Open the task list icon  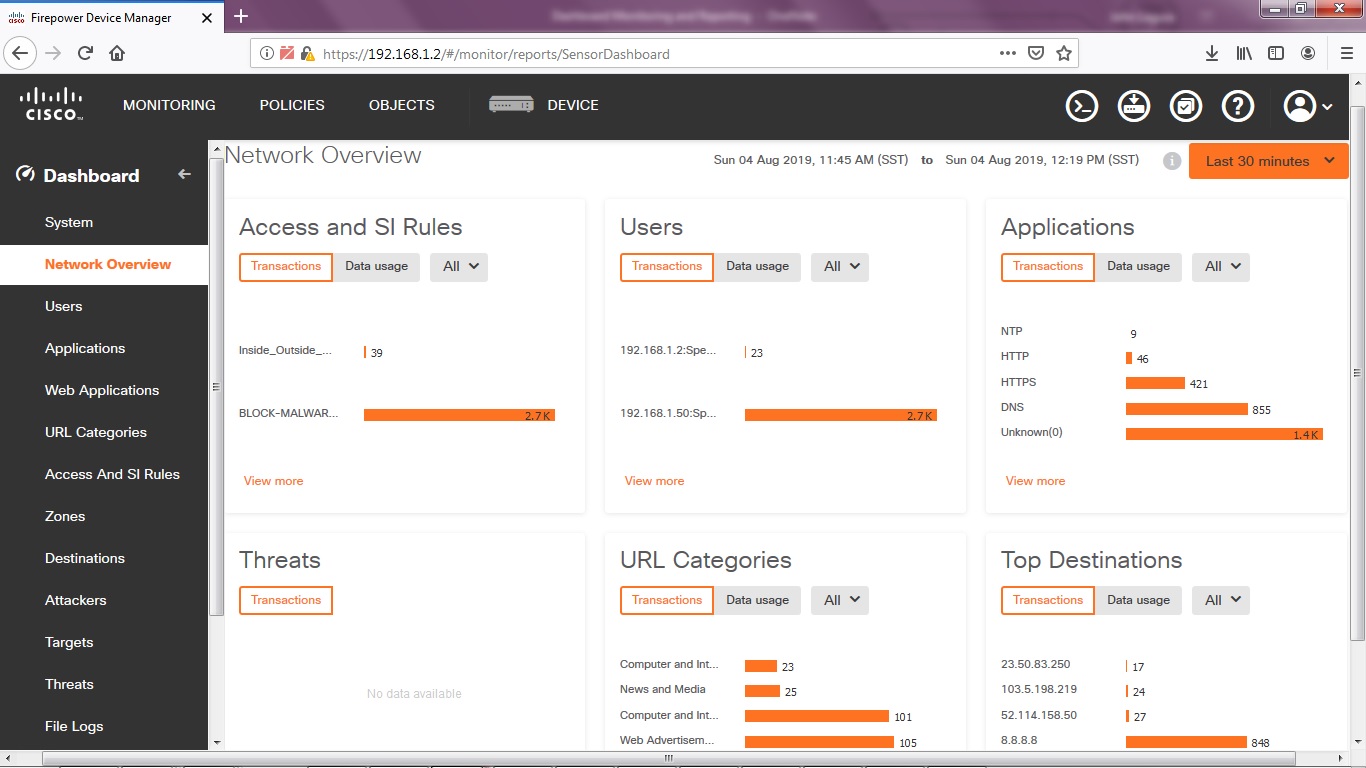click(x=1186, y=105)
